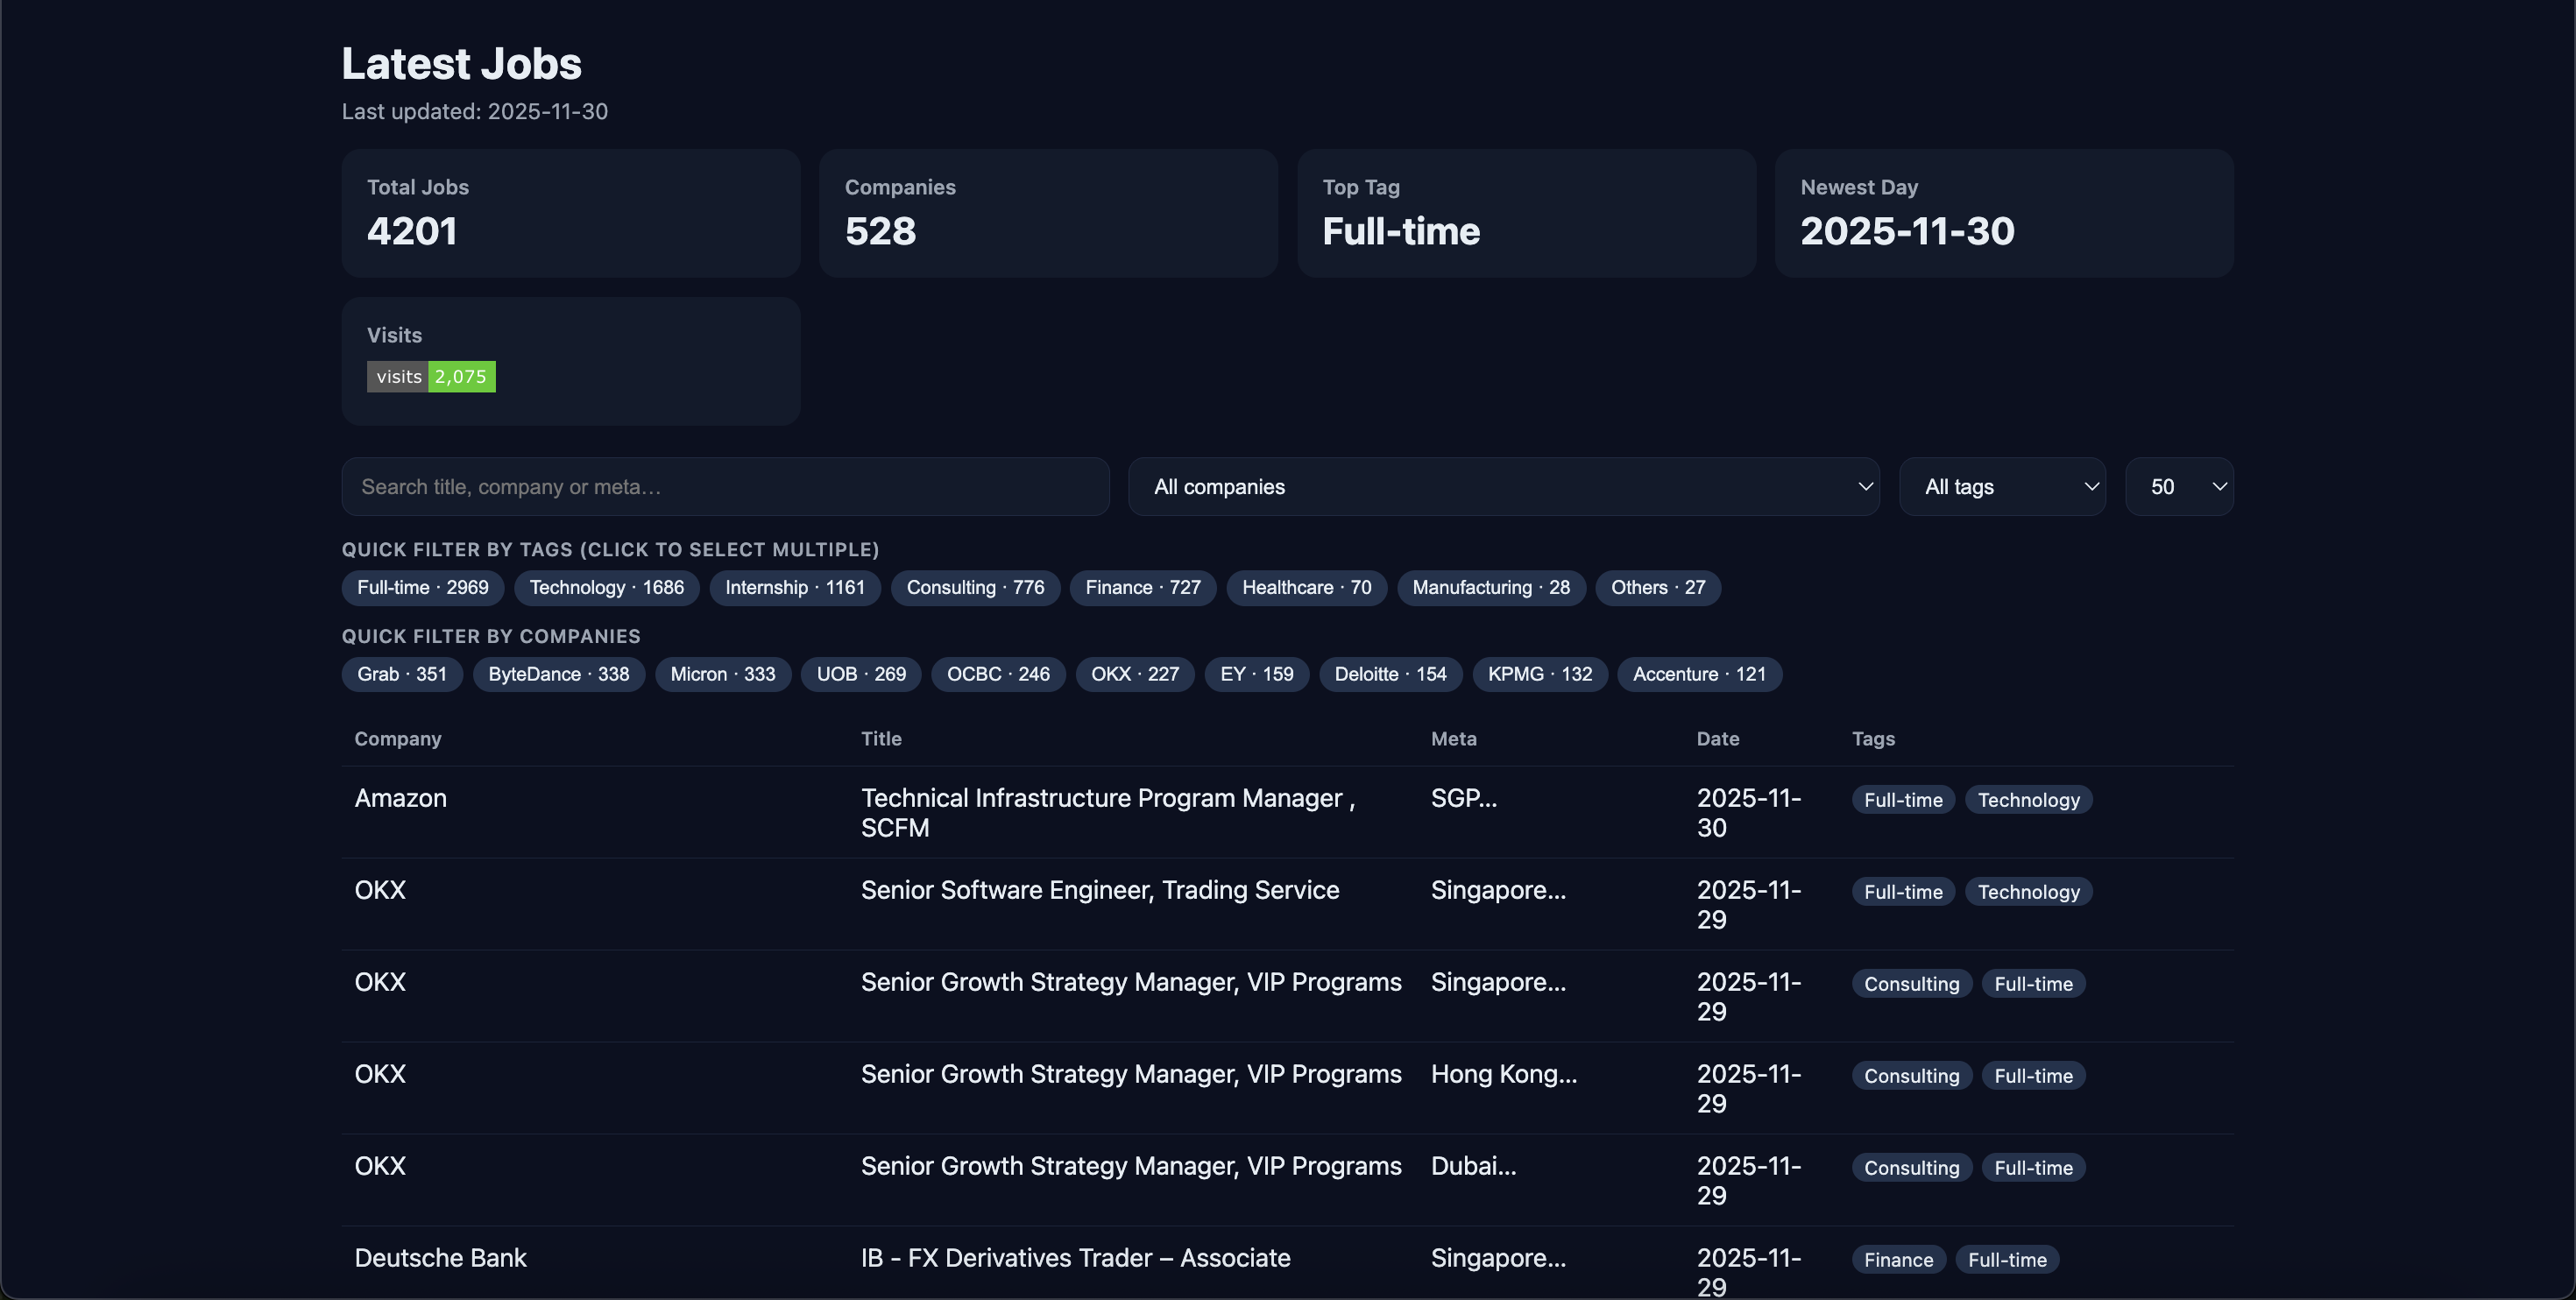
Task: Toggle the Internship tag filter
Action: click(794, 587)
